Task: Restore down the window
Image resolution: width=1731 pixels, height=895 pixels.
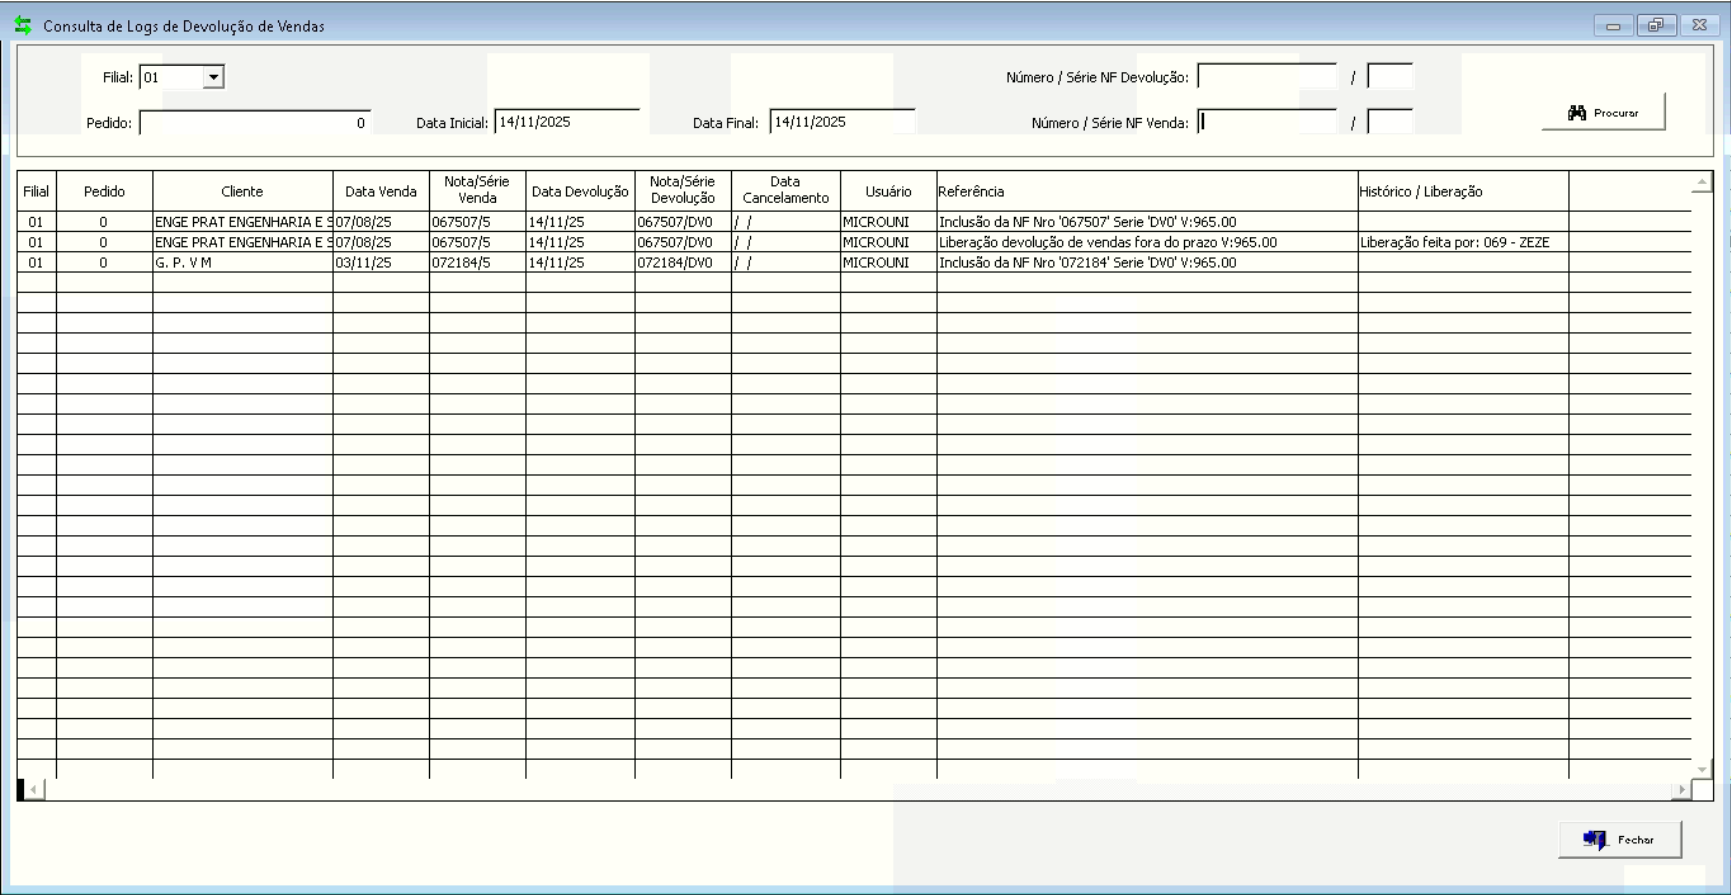Action: point(1656,26)
